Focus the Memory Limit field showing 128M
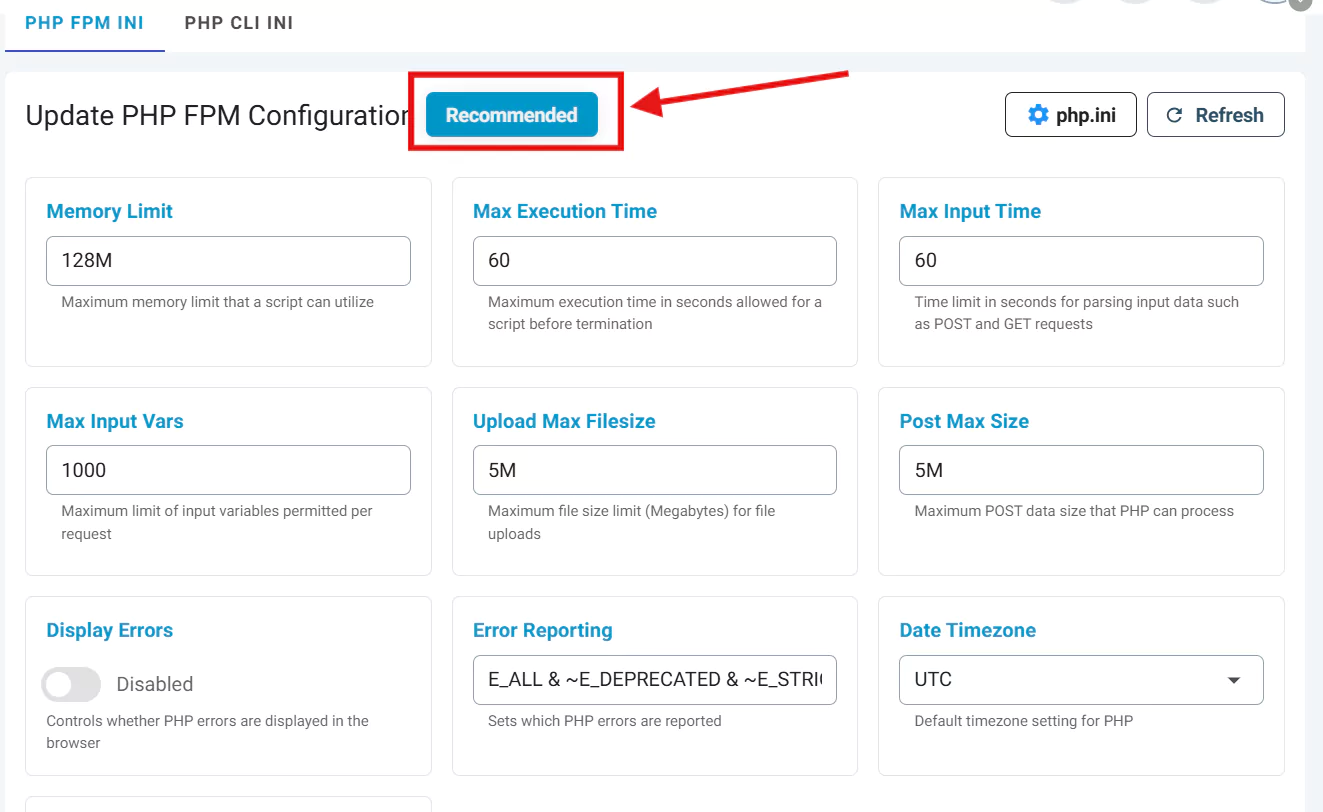The width and height of the screenshot is (1323, 812). (x=228, y=261)
